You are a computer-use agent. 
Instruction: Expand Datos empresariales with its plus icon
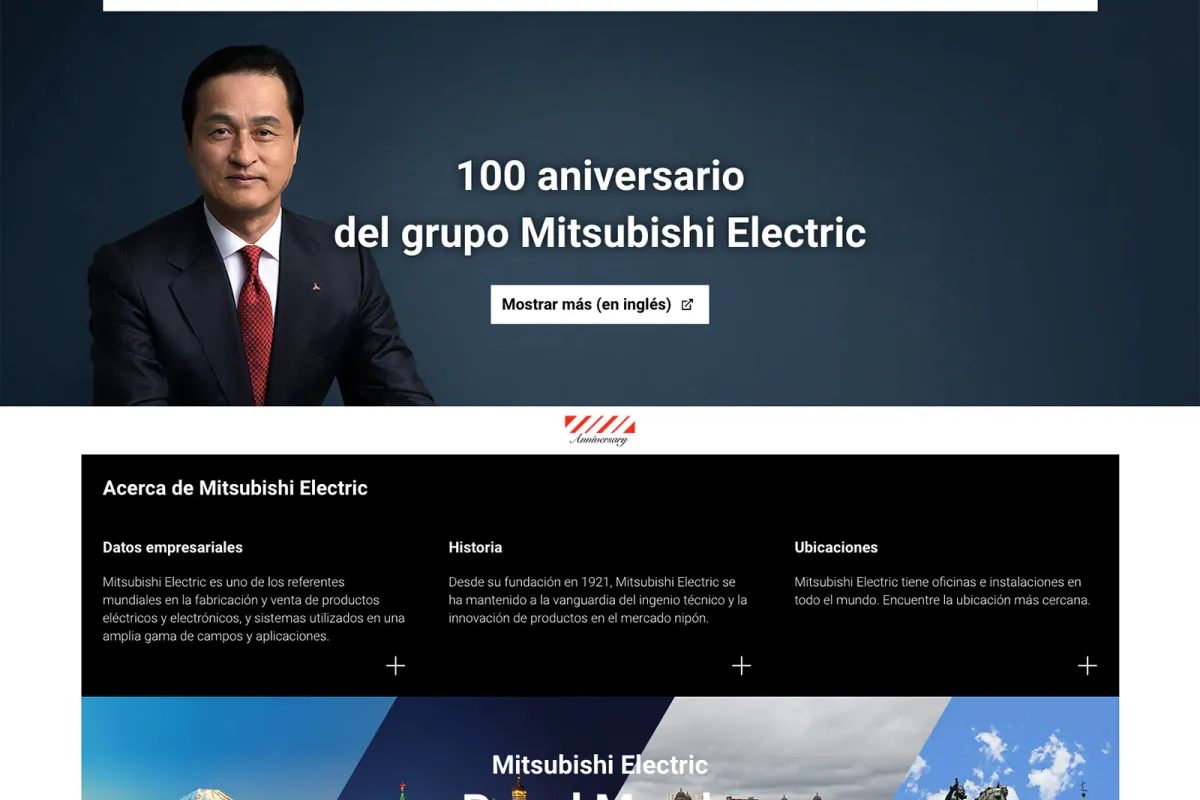coord(396,666)
